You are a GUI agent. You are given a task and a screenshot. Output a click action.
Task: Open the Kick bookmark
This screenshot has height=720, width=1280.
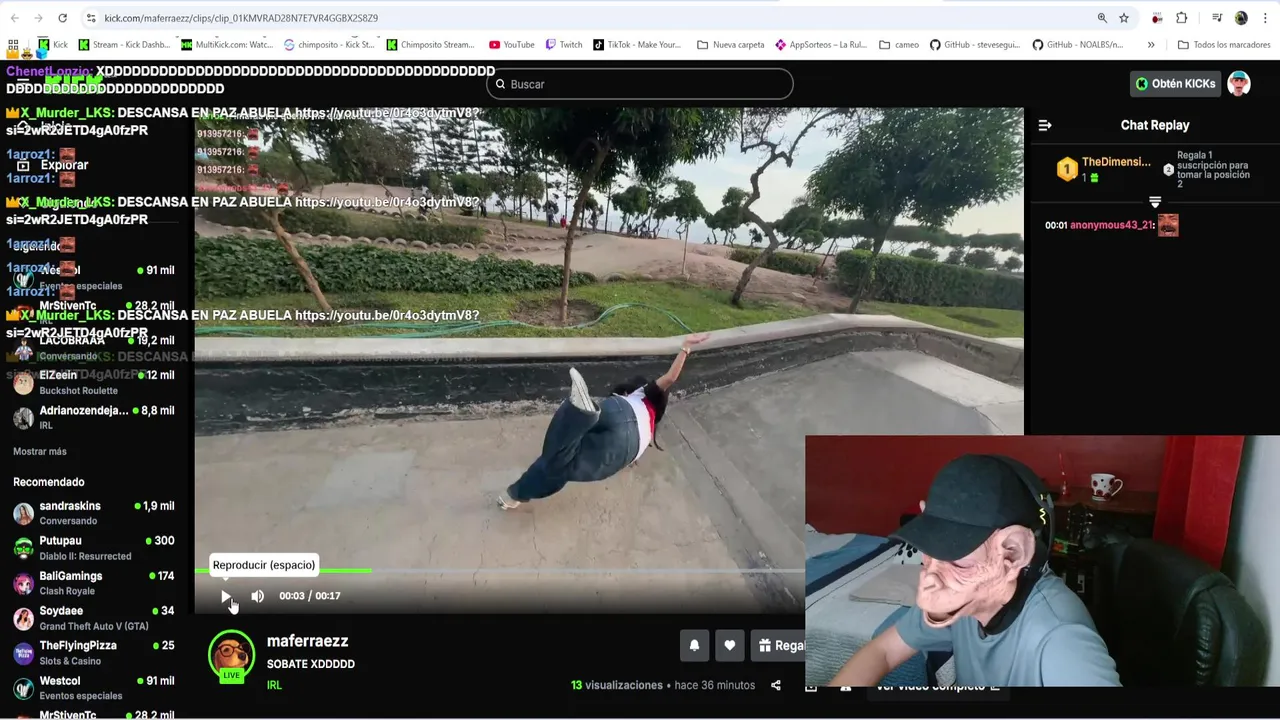53,45
